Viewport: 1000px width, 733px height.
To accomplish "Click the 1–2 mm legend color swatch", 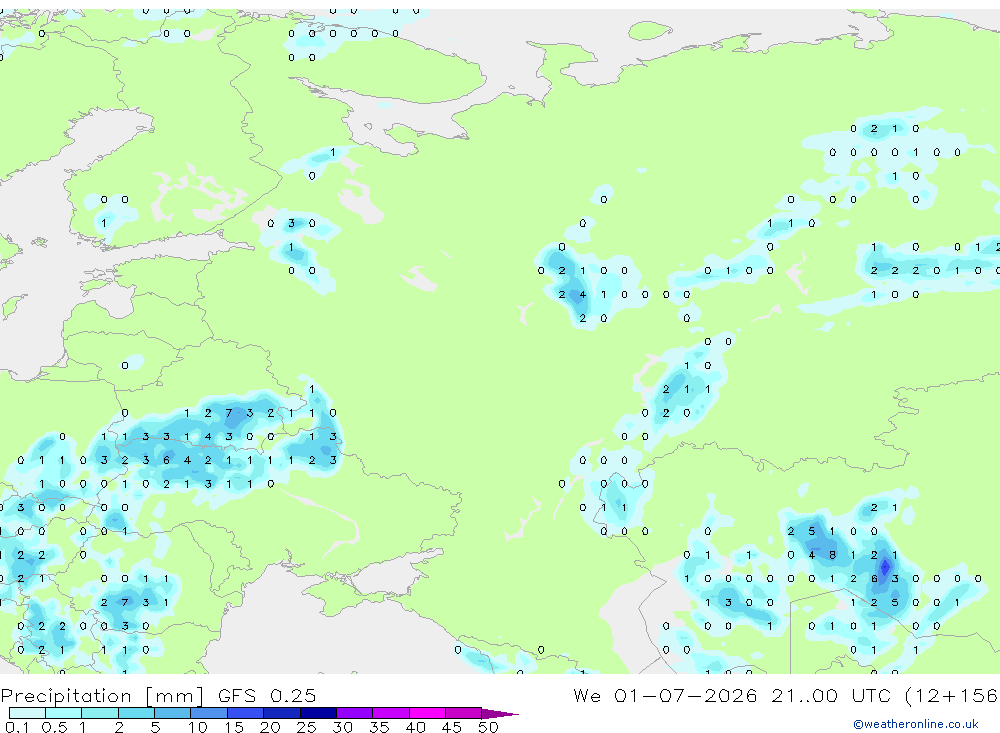I will coord(99,713).
